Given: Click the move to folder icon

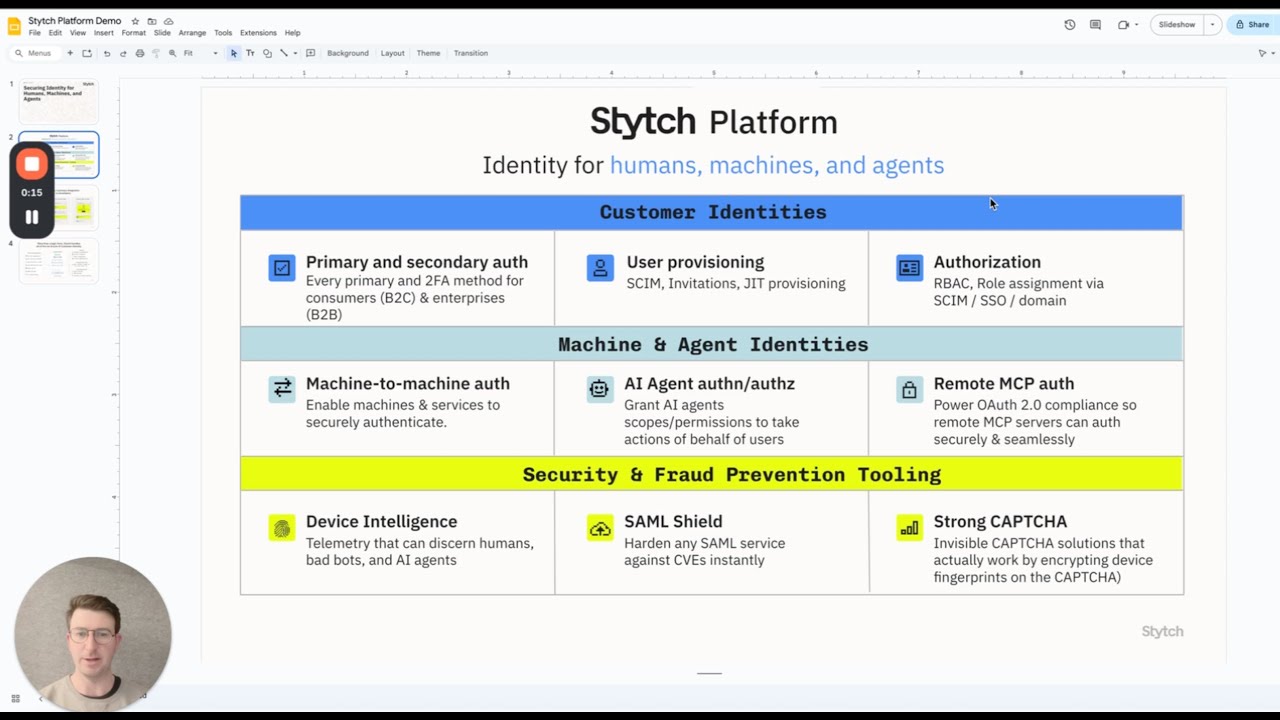Looking at the screenshot, I should 152,21.
